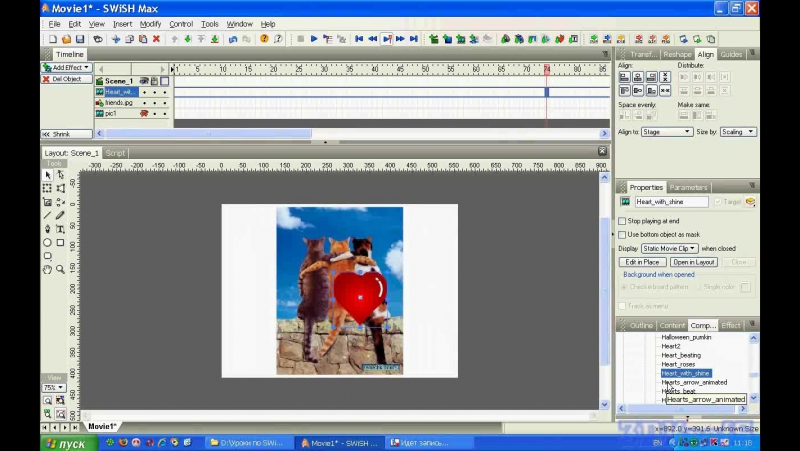Switch to the Script tab
800x451 pixels.
tap(115, 153)
